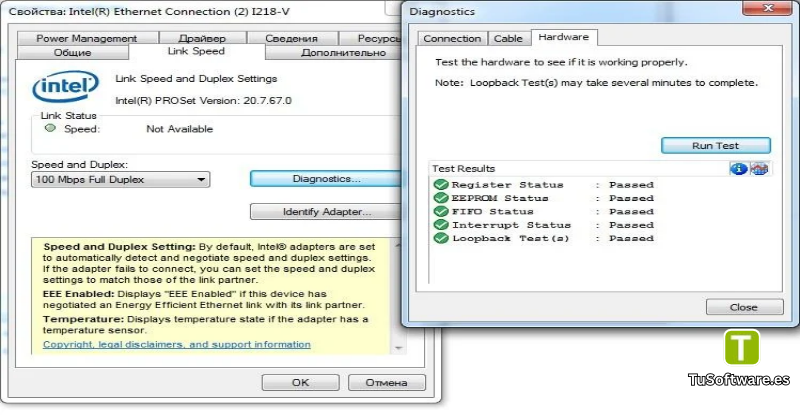Image resolution: width=800 pixels, height=420 pixels.
Task: Open the Cable tab in Diagnostics
Action: click(x=508, y=38)
